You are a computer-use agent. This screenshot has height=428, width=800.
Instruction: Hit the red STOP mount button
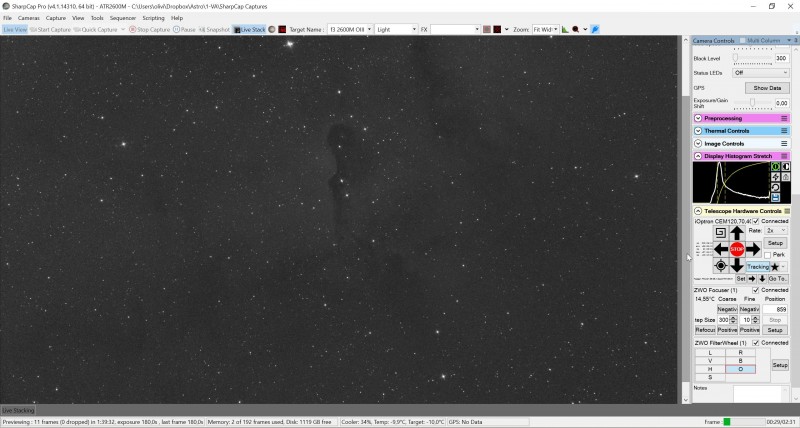[737, 249]
